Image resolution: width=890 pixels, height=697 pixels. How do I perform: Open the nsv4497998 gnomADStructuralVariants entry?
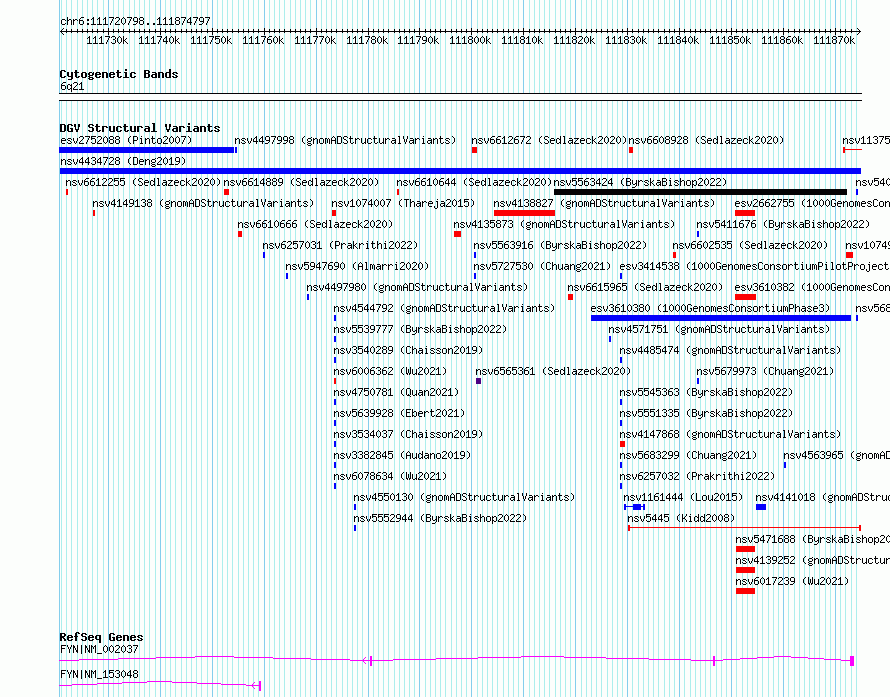pos(345,140)
